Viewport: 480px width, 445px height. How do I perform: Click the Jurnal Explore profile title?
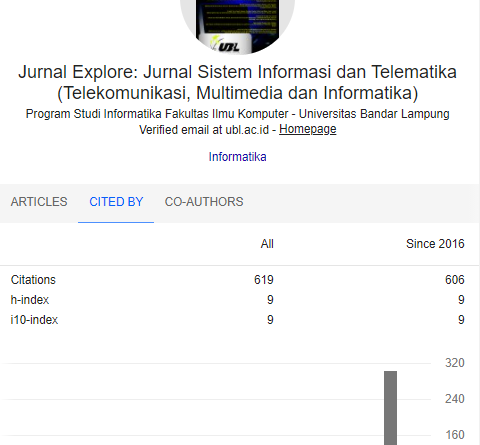tap(237, 82)
